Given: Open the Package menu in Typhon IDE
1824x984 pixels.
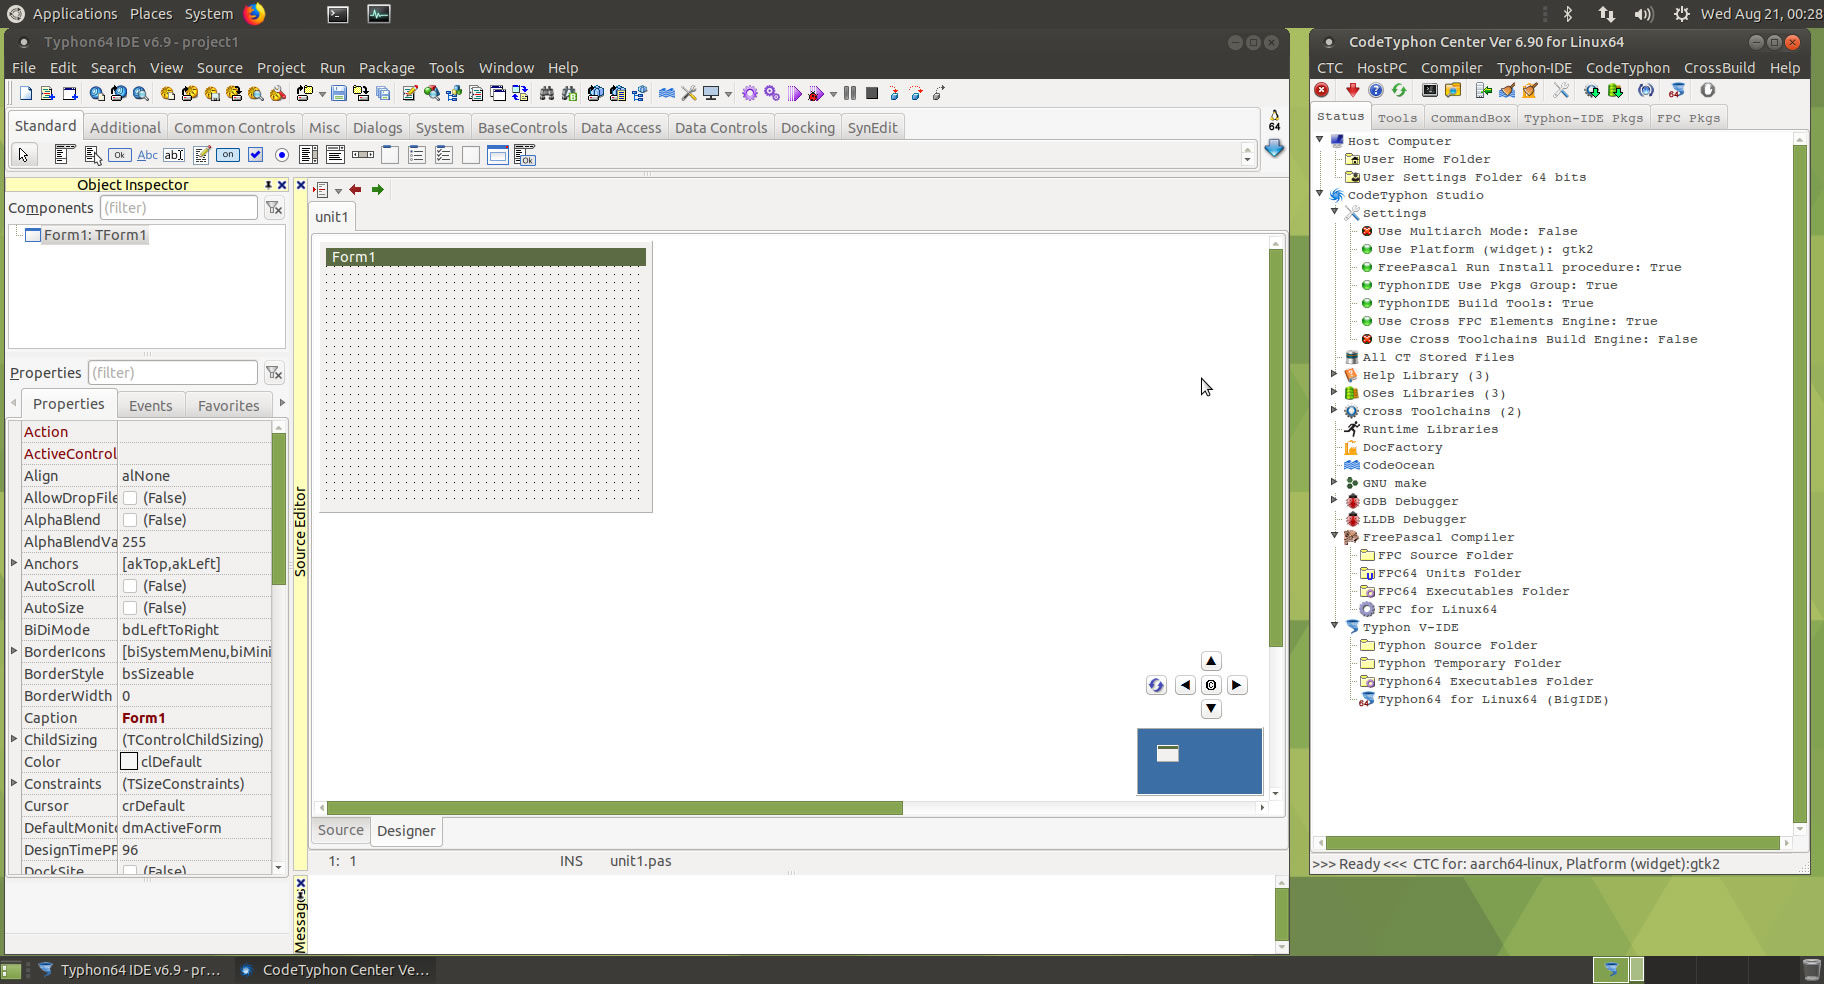Looking at the screenshot, I should (x=387, y=68).
